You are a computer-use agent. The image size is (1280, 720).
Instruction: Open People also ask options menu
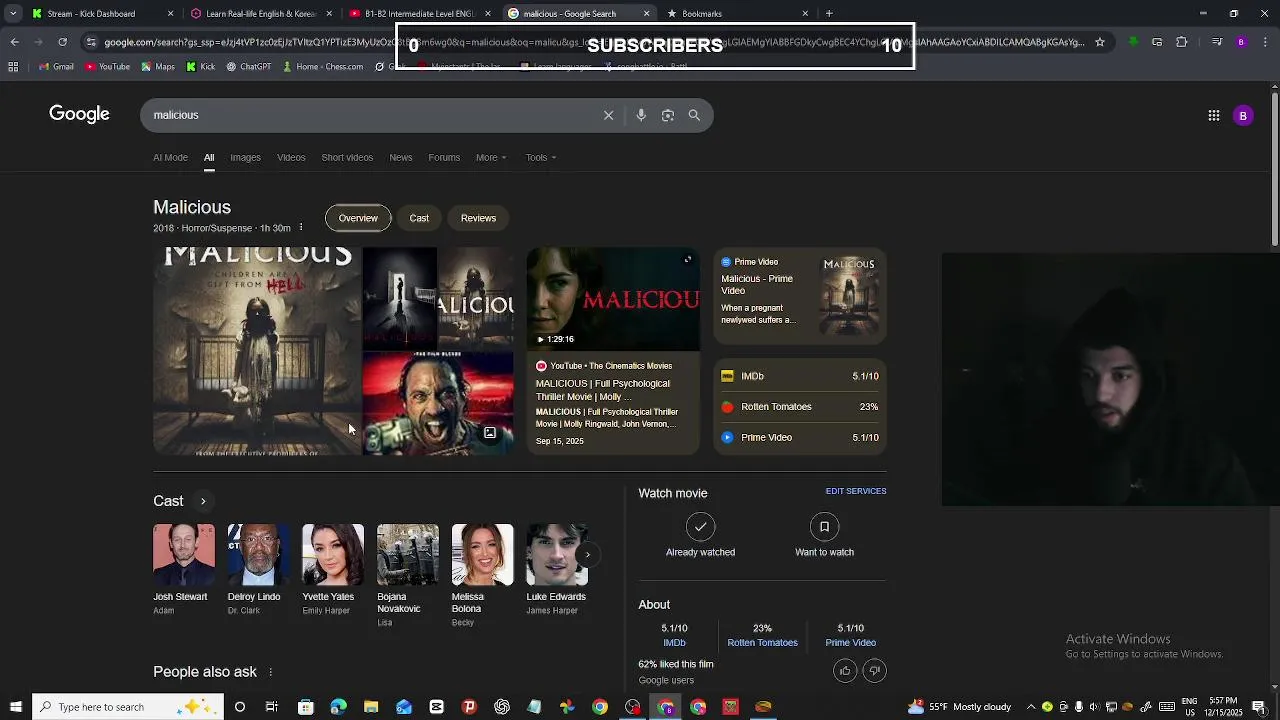pyautogui.click(x=270, y=672)
